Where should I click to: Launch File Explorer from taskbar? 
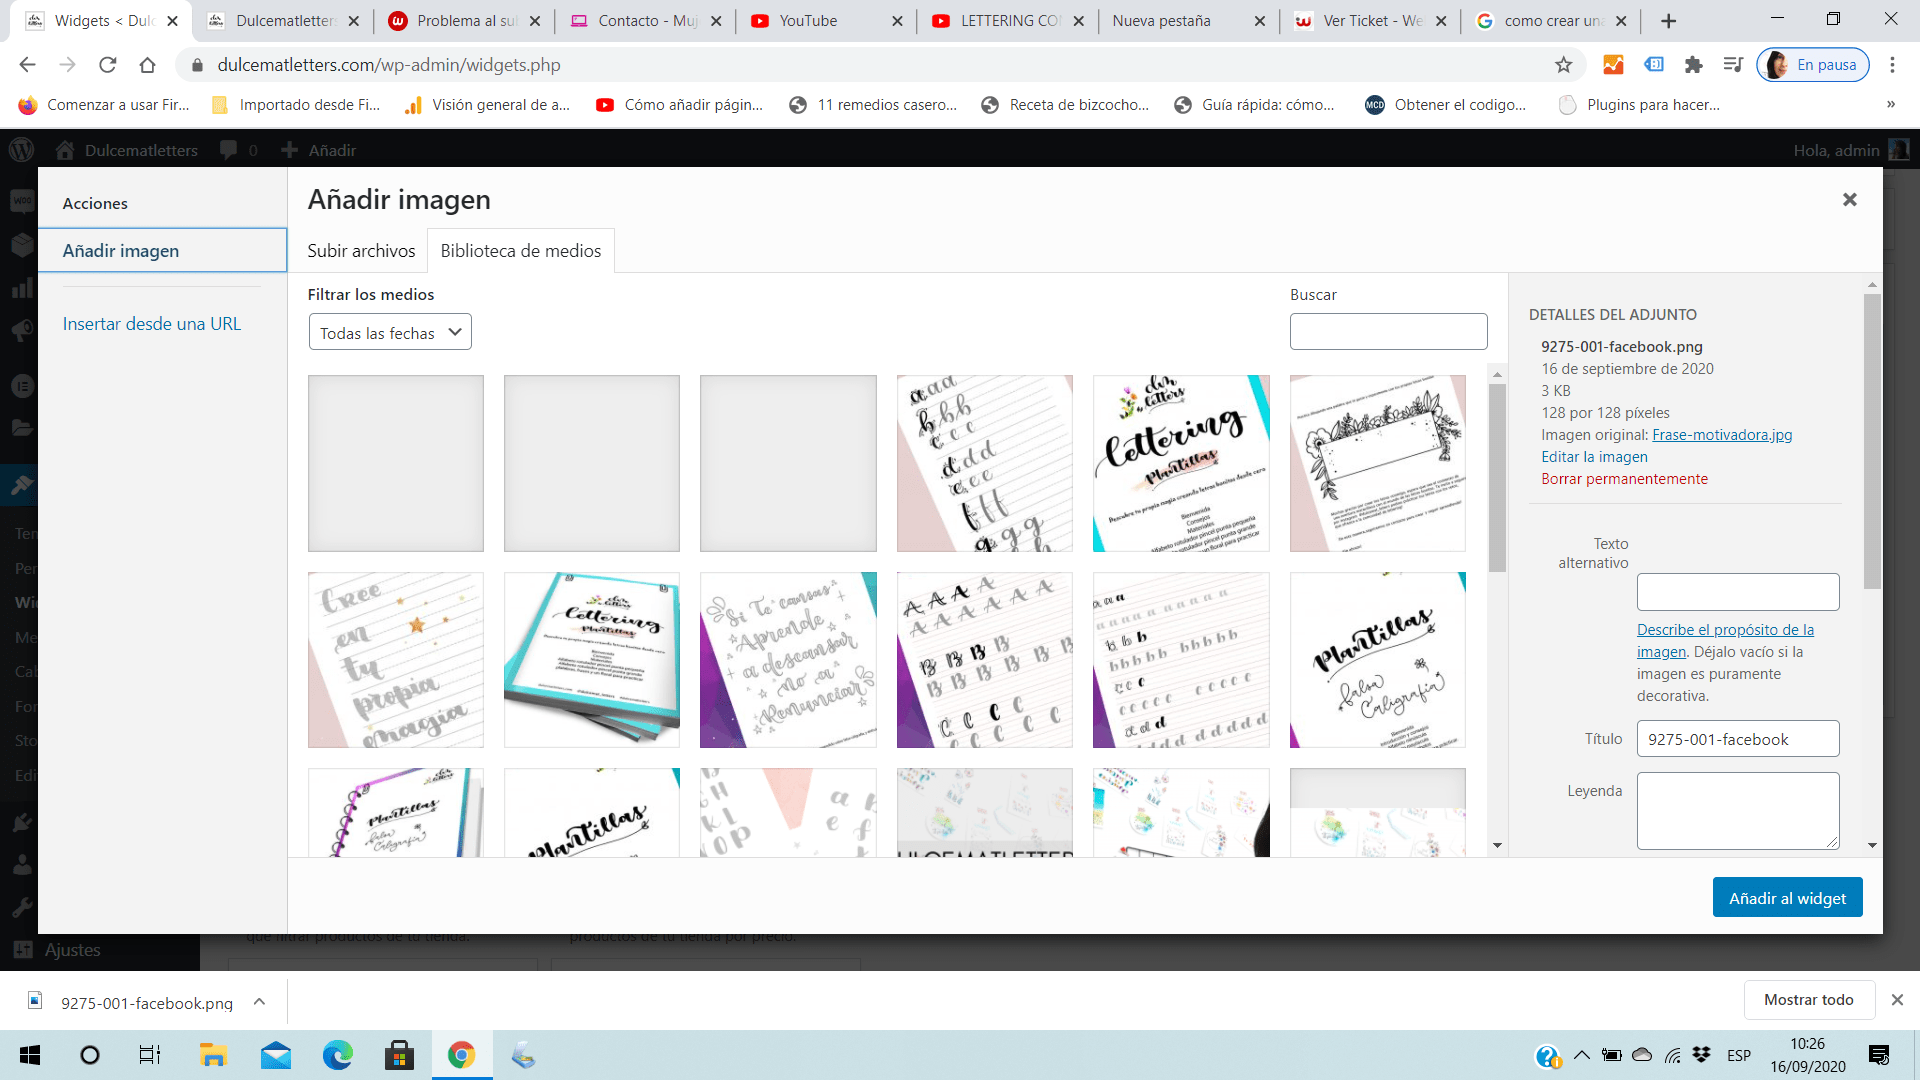(x=213, y=1055)
